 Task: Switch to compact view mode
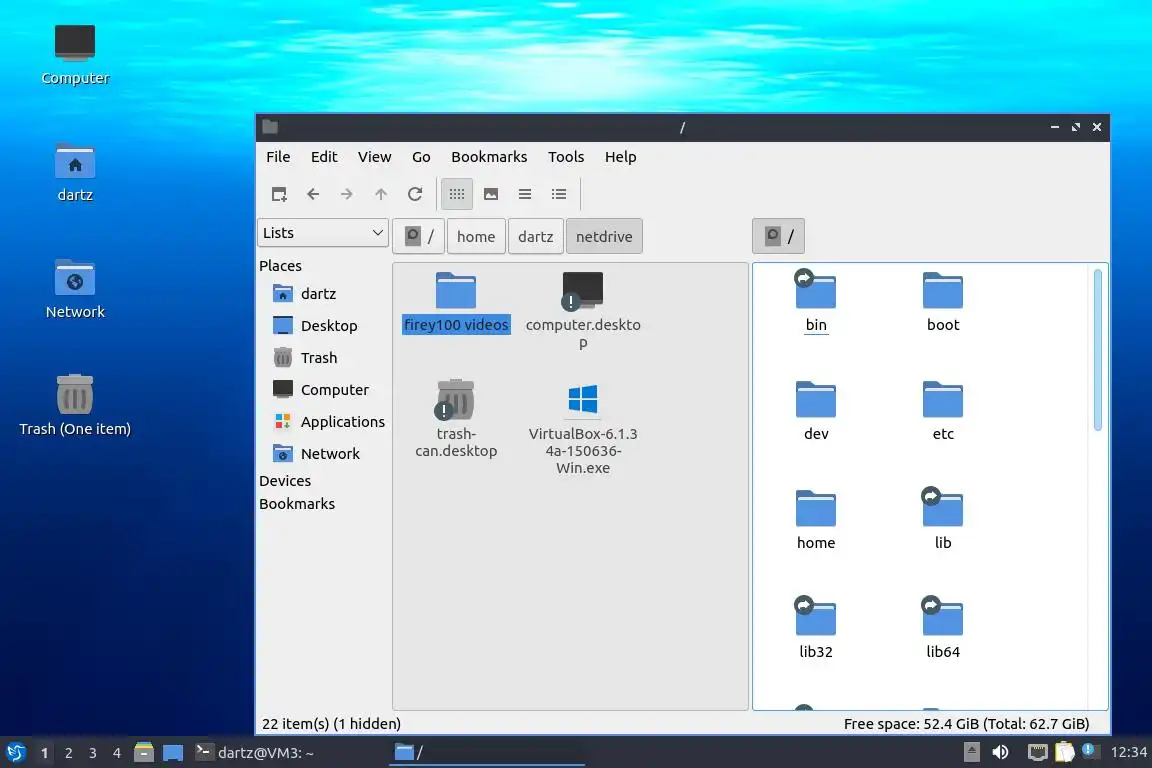point(525,194)
